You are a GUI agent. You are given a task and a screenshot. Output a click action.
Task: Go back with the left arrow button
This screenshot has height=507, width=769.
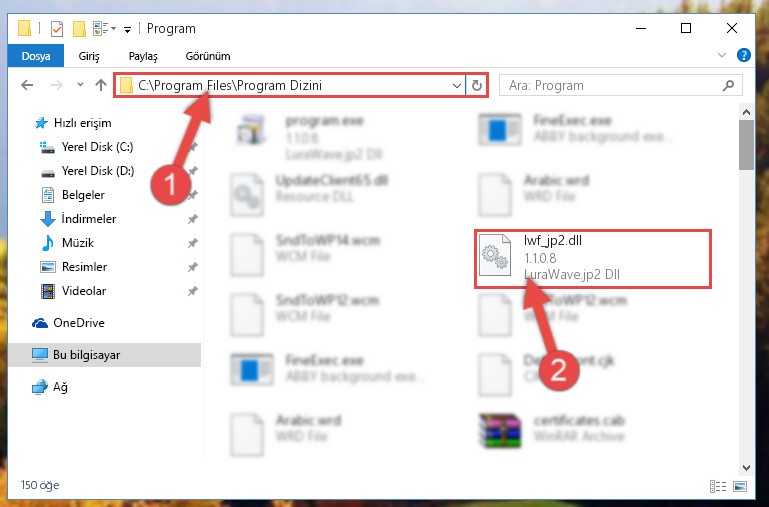pyautogui.click(x=27, y=85)
